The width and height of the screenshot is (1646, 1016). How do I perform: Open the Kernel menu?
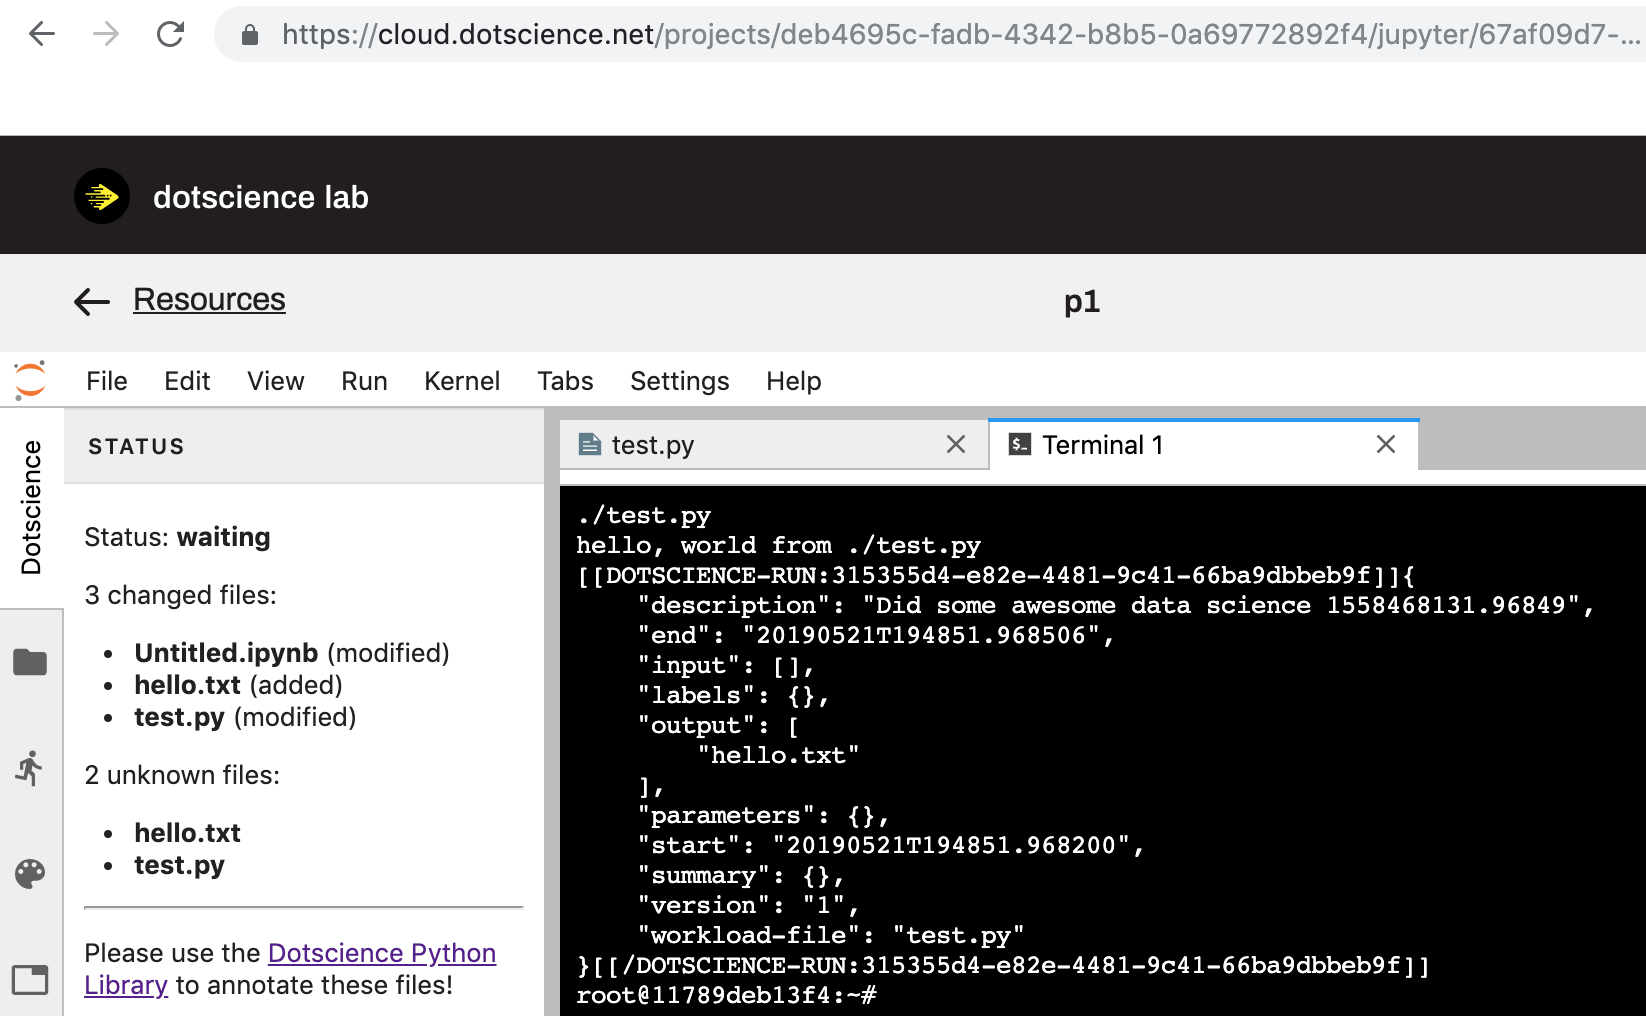pos(462,381)
